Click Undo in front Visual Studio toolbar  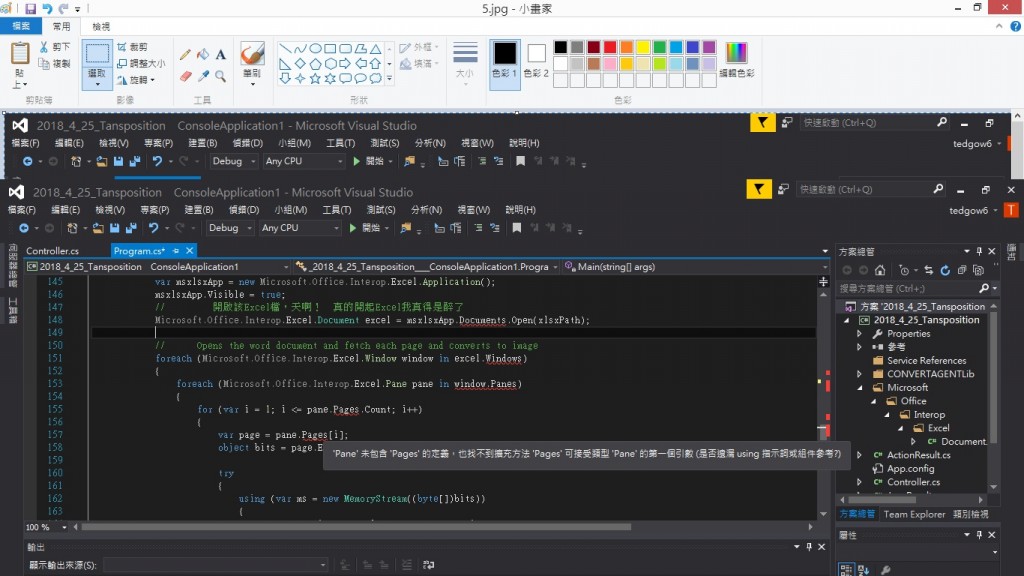pyautogui.click(x=153, y=228)
